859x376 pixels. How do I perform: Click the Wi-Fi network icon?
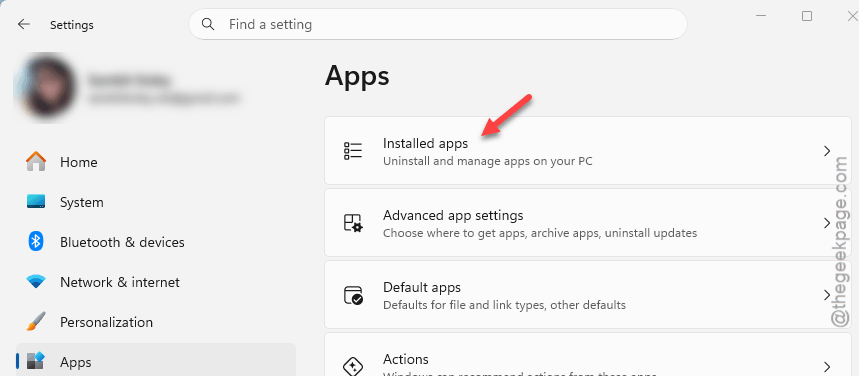(x=36, y=282)
